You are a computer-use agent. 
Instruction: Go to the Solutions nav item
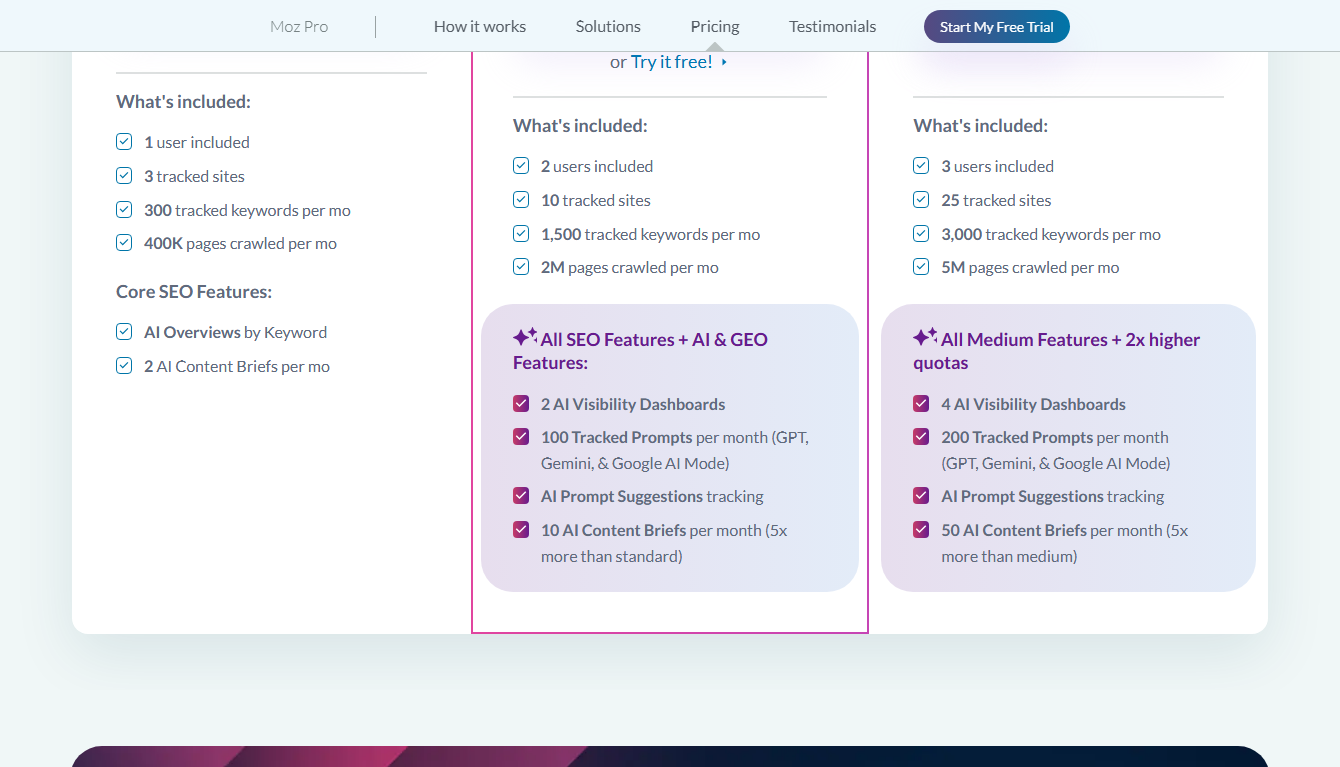608,27
